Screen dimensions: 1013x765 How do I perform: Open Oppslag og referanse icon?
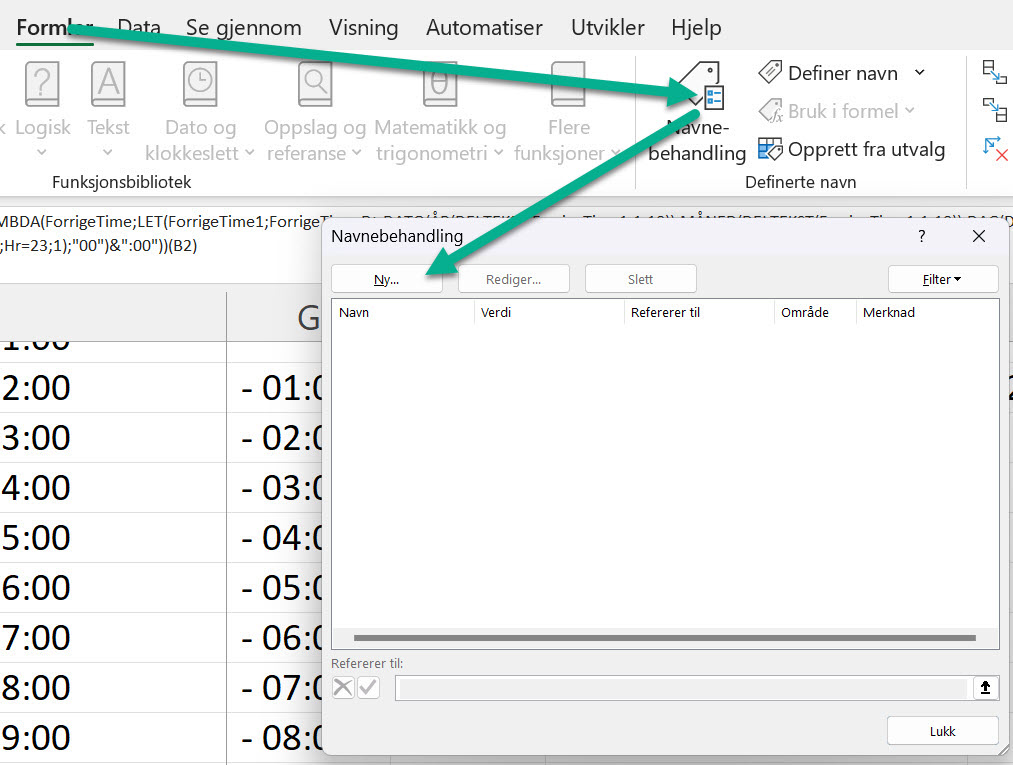(x=315, y=84)
